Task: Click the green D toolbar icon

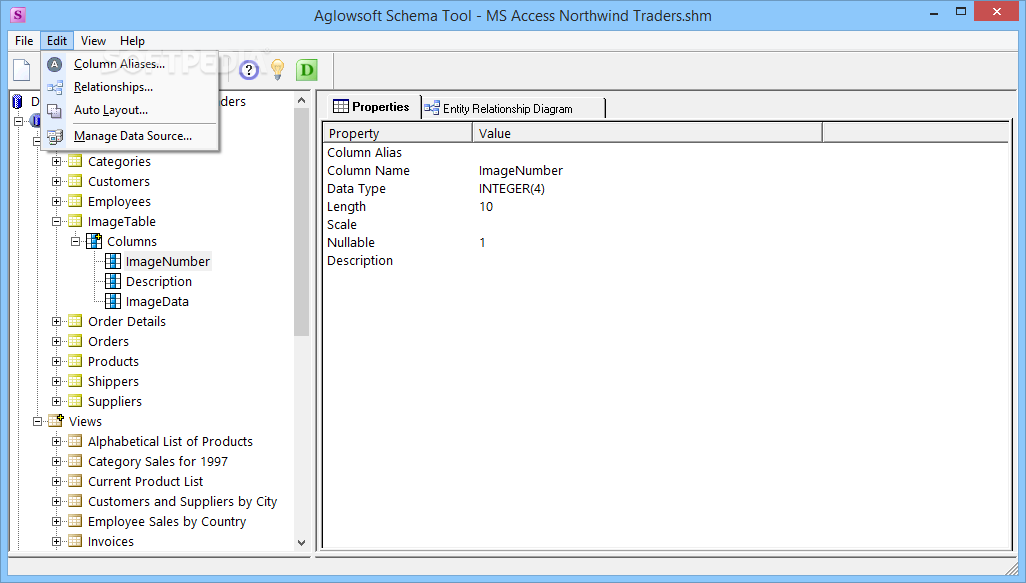Action: pyautogui.click(x=306, y=70)
